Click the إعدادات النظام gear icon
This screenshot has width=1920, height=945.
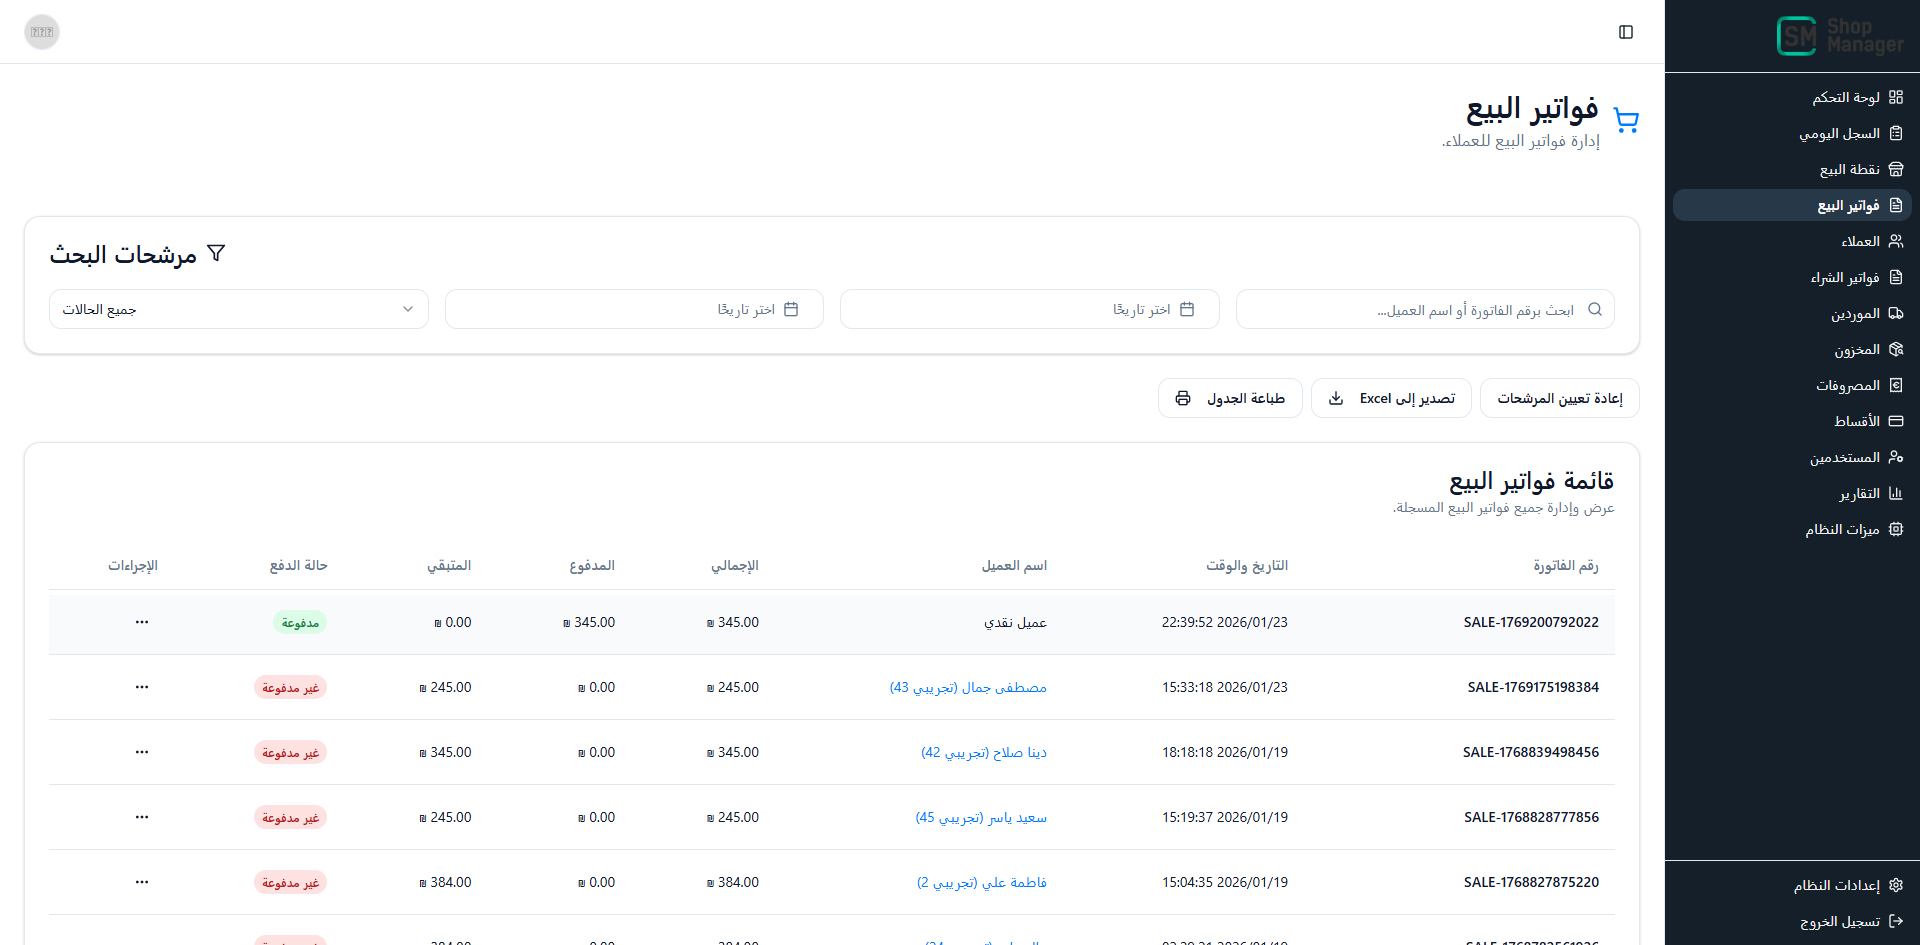pos(1896,885)
